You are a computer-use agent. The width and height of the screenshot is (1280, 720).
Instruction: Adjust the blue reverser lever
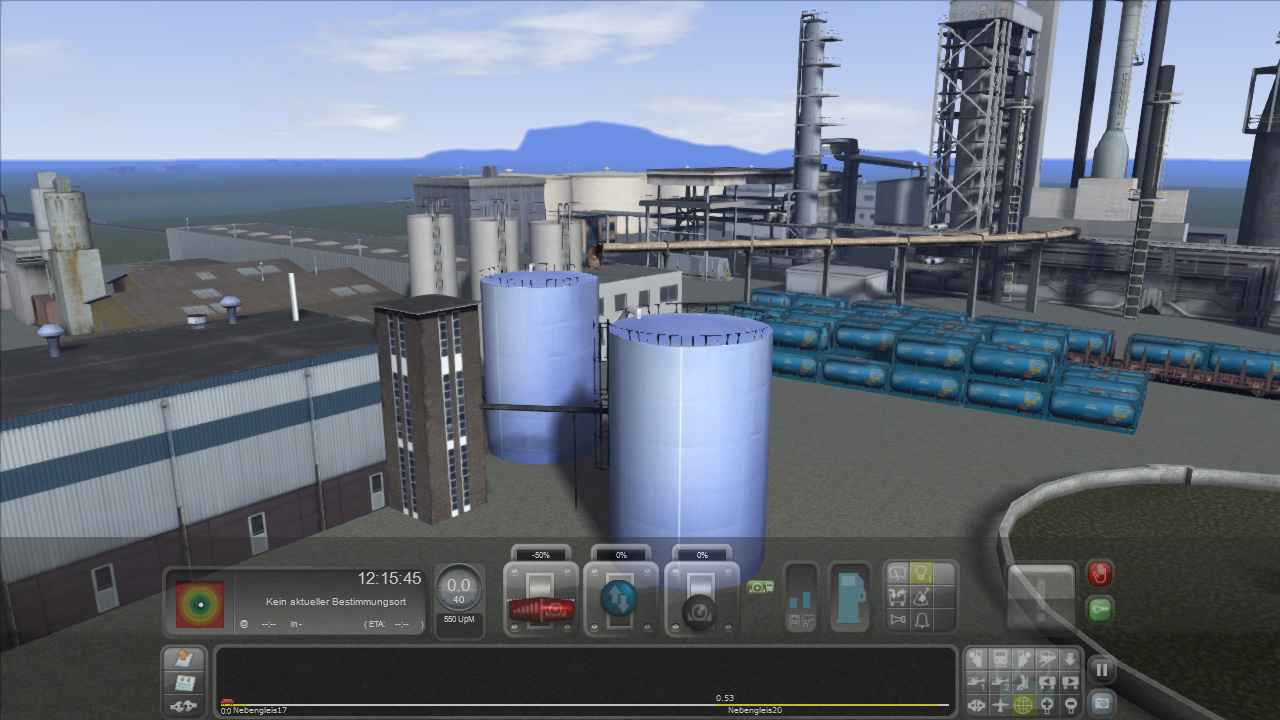click(x=621, y=598)
